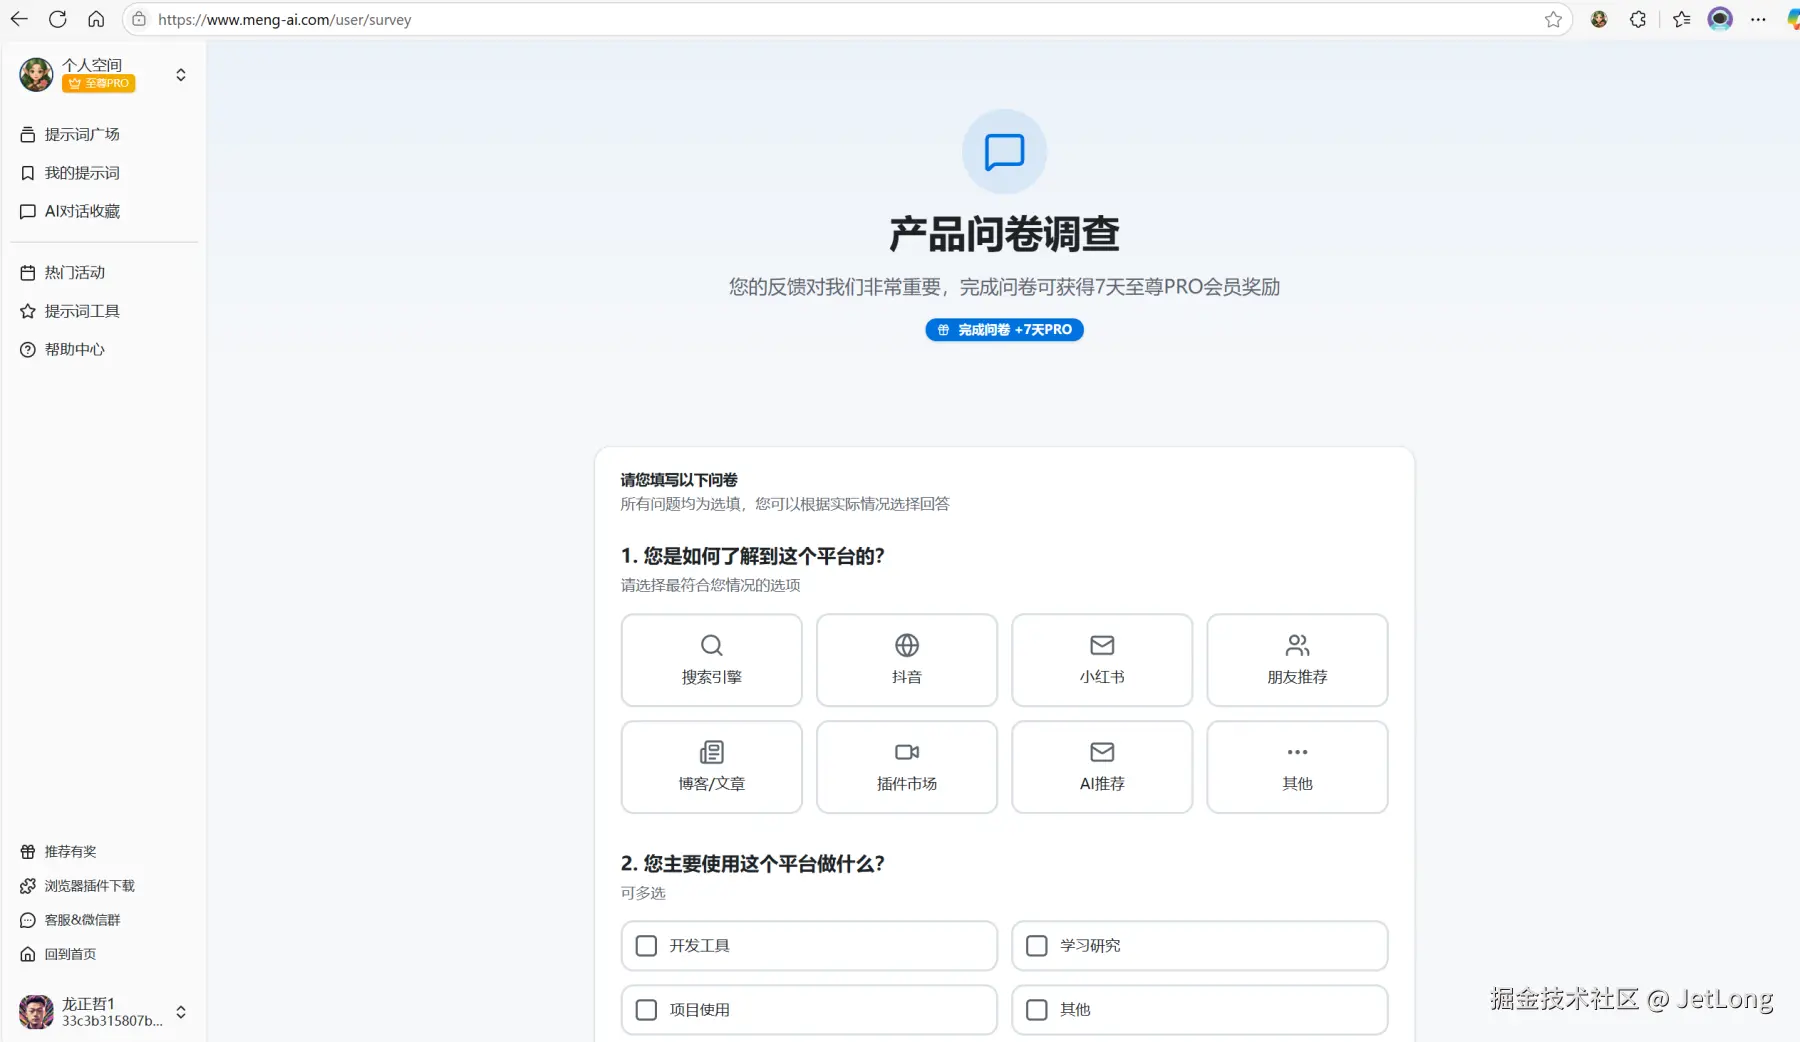The height and width of the screenshot is (1042, 1800).
Task: Select 博客/文章 option card
Action: coord(711,767)
